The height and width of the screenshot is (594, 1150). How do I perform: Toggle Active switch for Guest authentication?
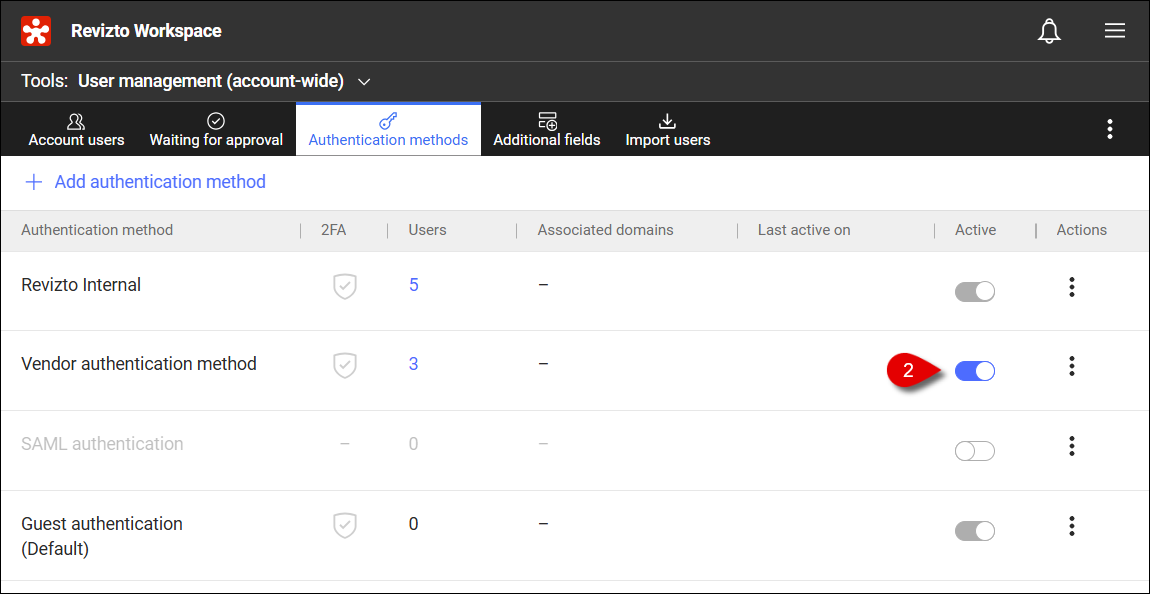click(x=975, y=531)
